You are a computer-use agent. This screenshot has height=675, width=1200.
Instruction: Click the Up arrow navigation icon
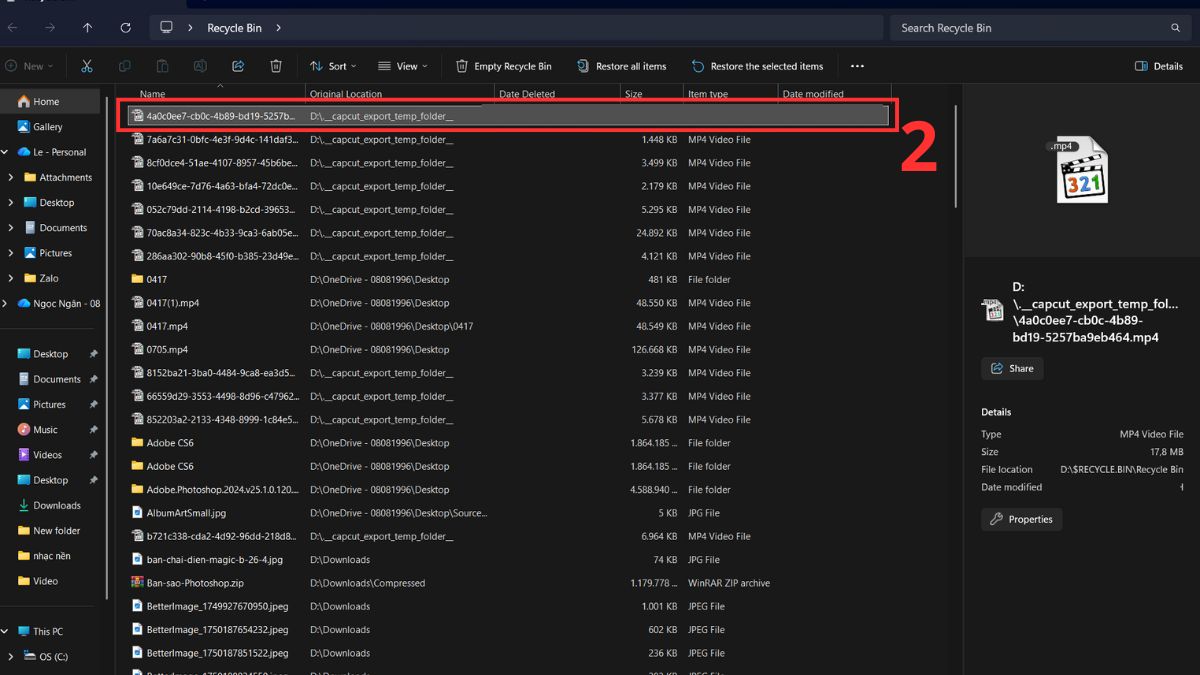(88, 28)
